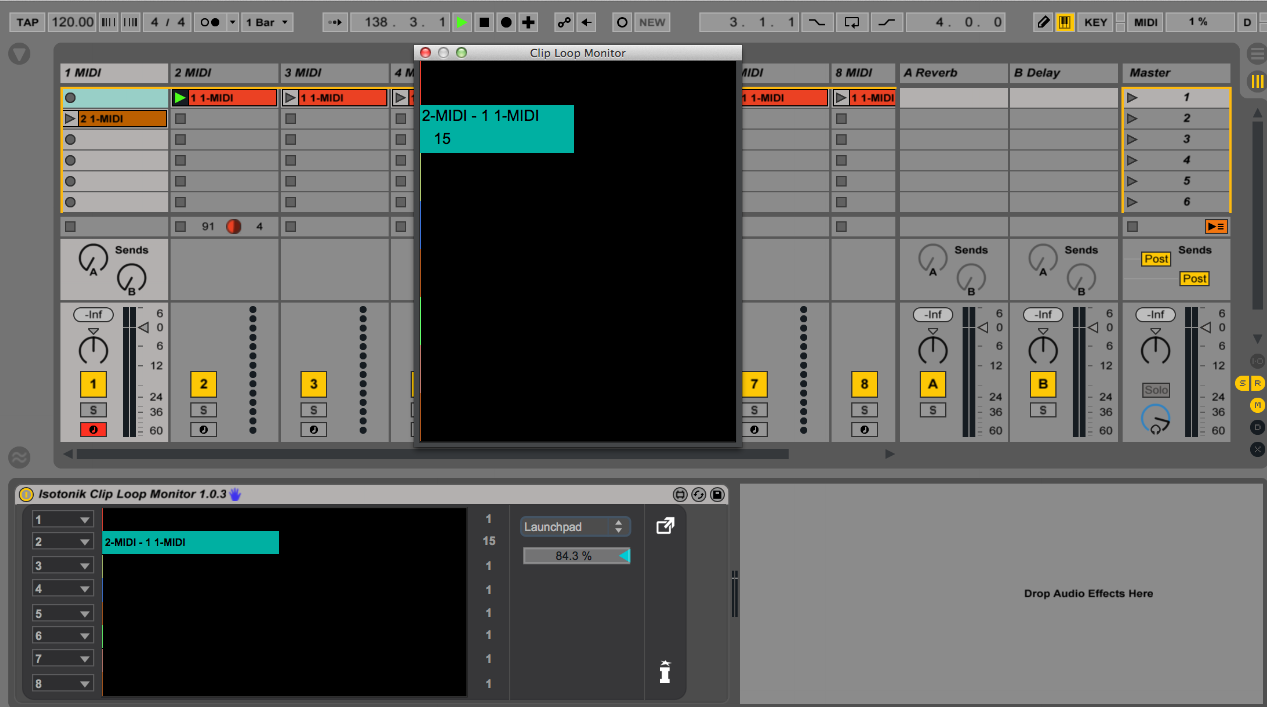Click the device save preset icon
Viewport: 1267px width, 707px height.
(716, 494)
